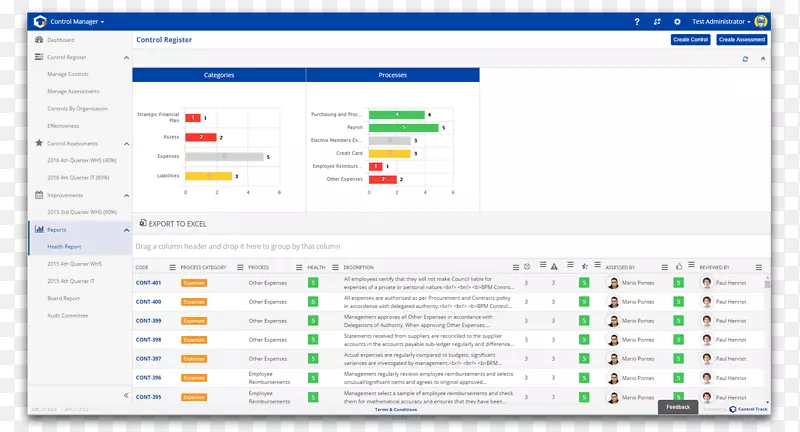The width and height of the screenshot is (800, 432).
Task: Refresh the charts with the refresh icon
Action: (x=745, y=59)
